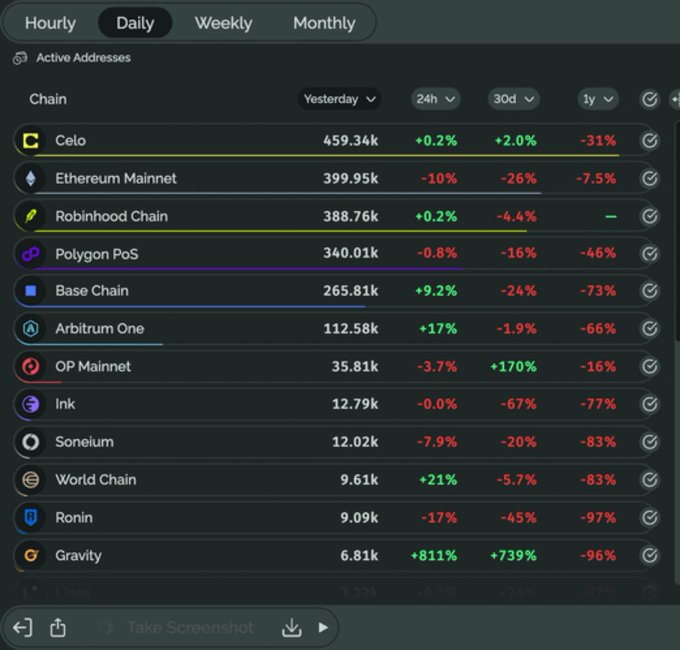This screenshot has width=680, height=650.
Task: Open the Polygon PoS chain name
Action: click(97, 254)
